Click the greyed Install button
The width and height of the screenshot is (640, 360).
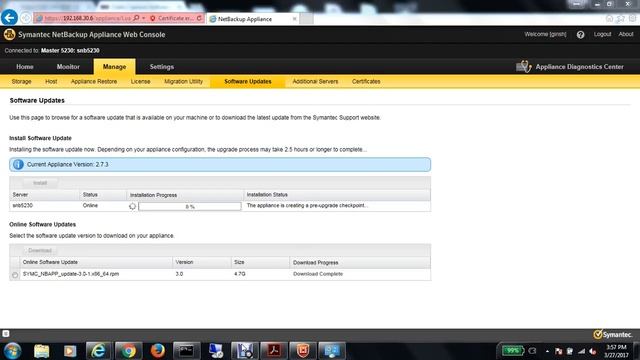40,183
